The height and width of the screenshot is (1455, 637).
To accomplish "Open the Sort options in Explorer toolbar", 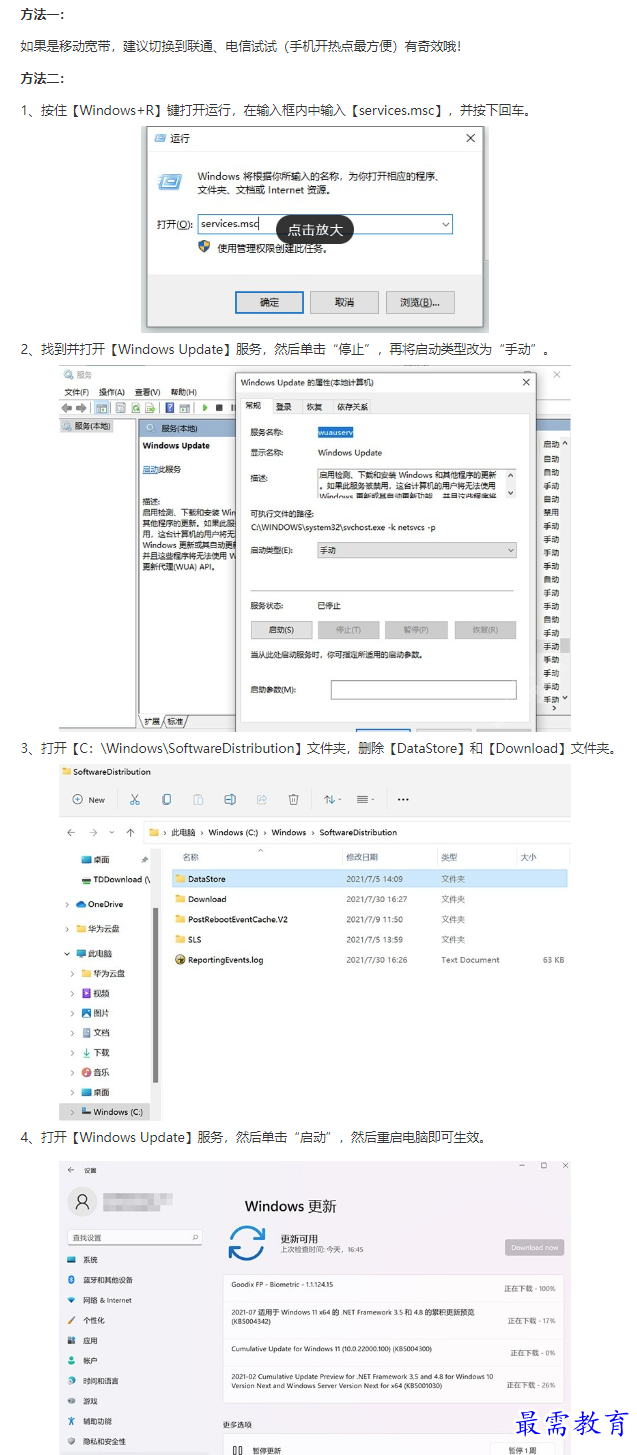I will click(332, 800).
